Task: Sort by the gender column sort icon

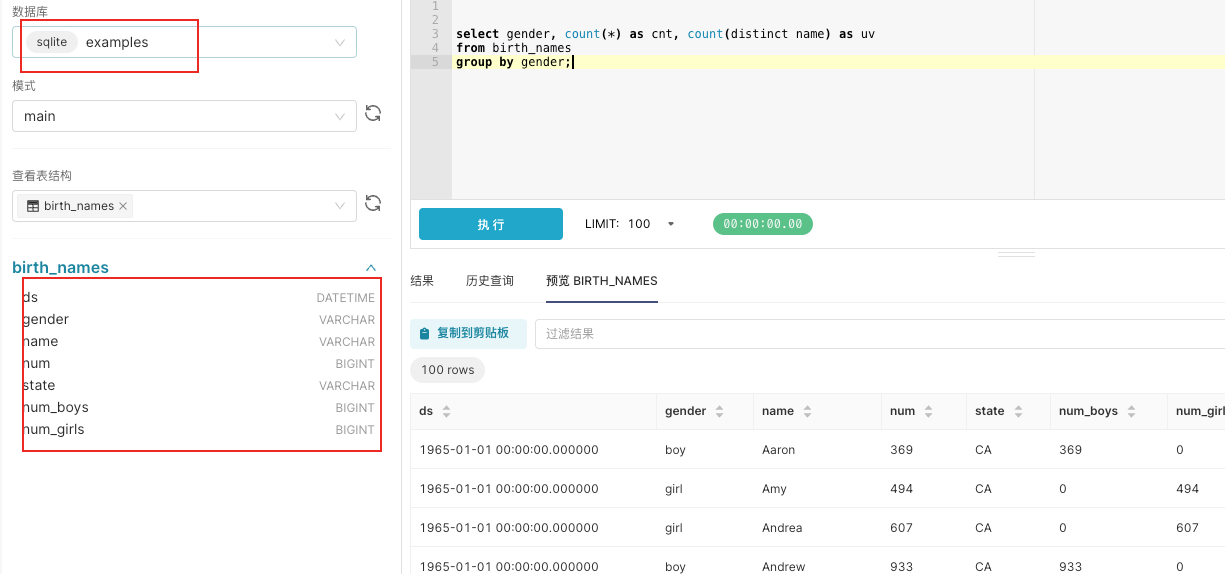Action: tap(719, 411)
